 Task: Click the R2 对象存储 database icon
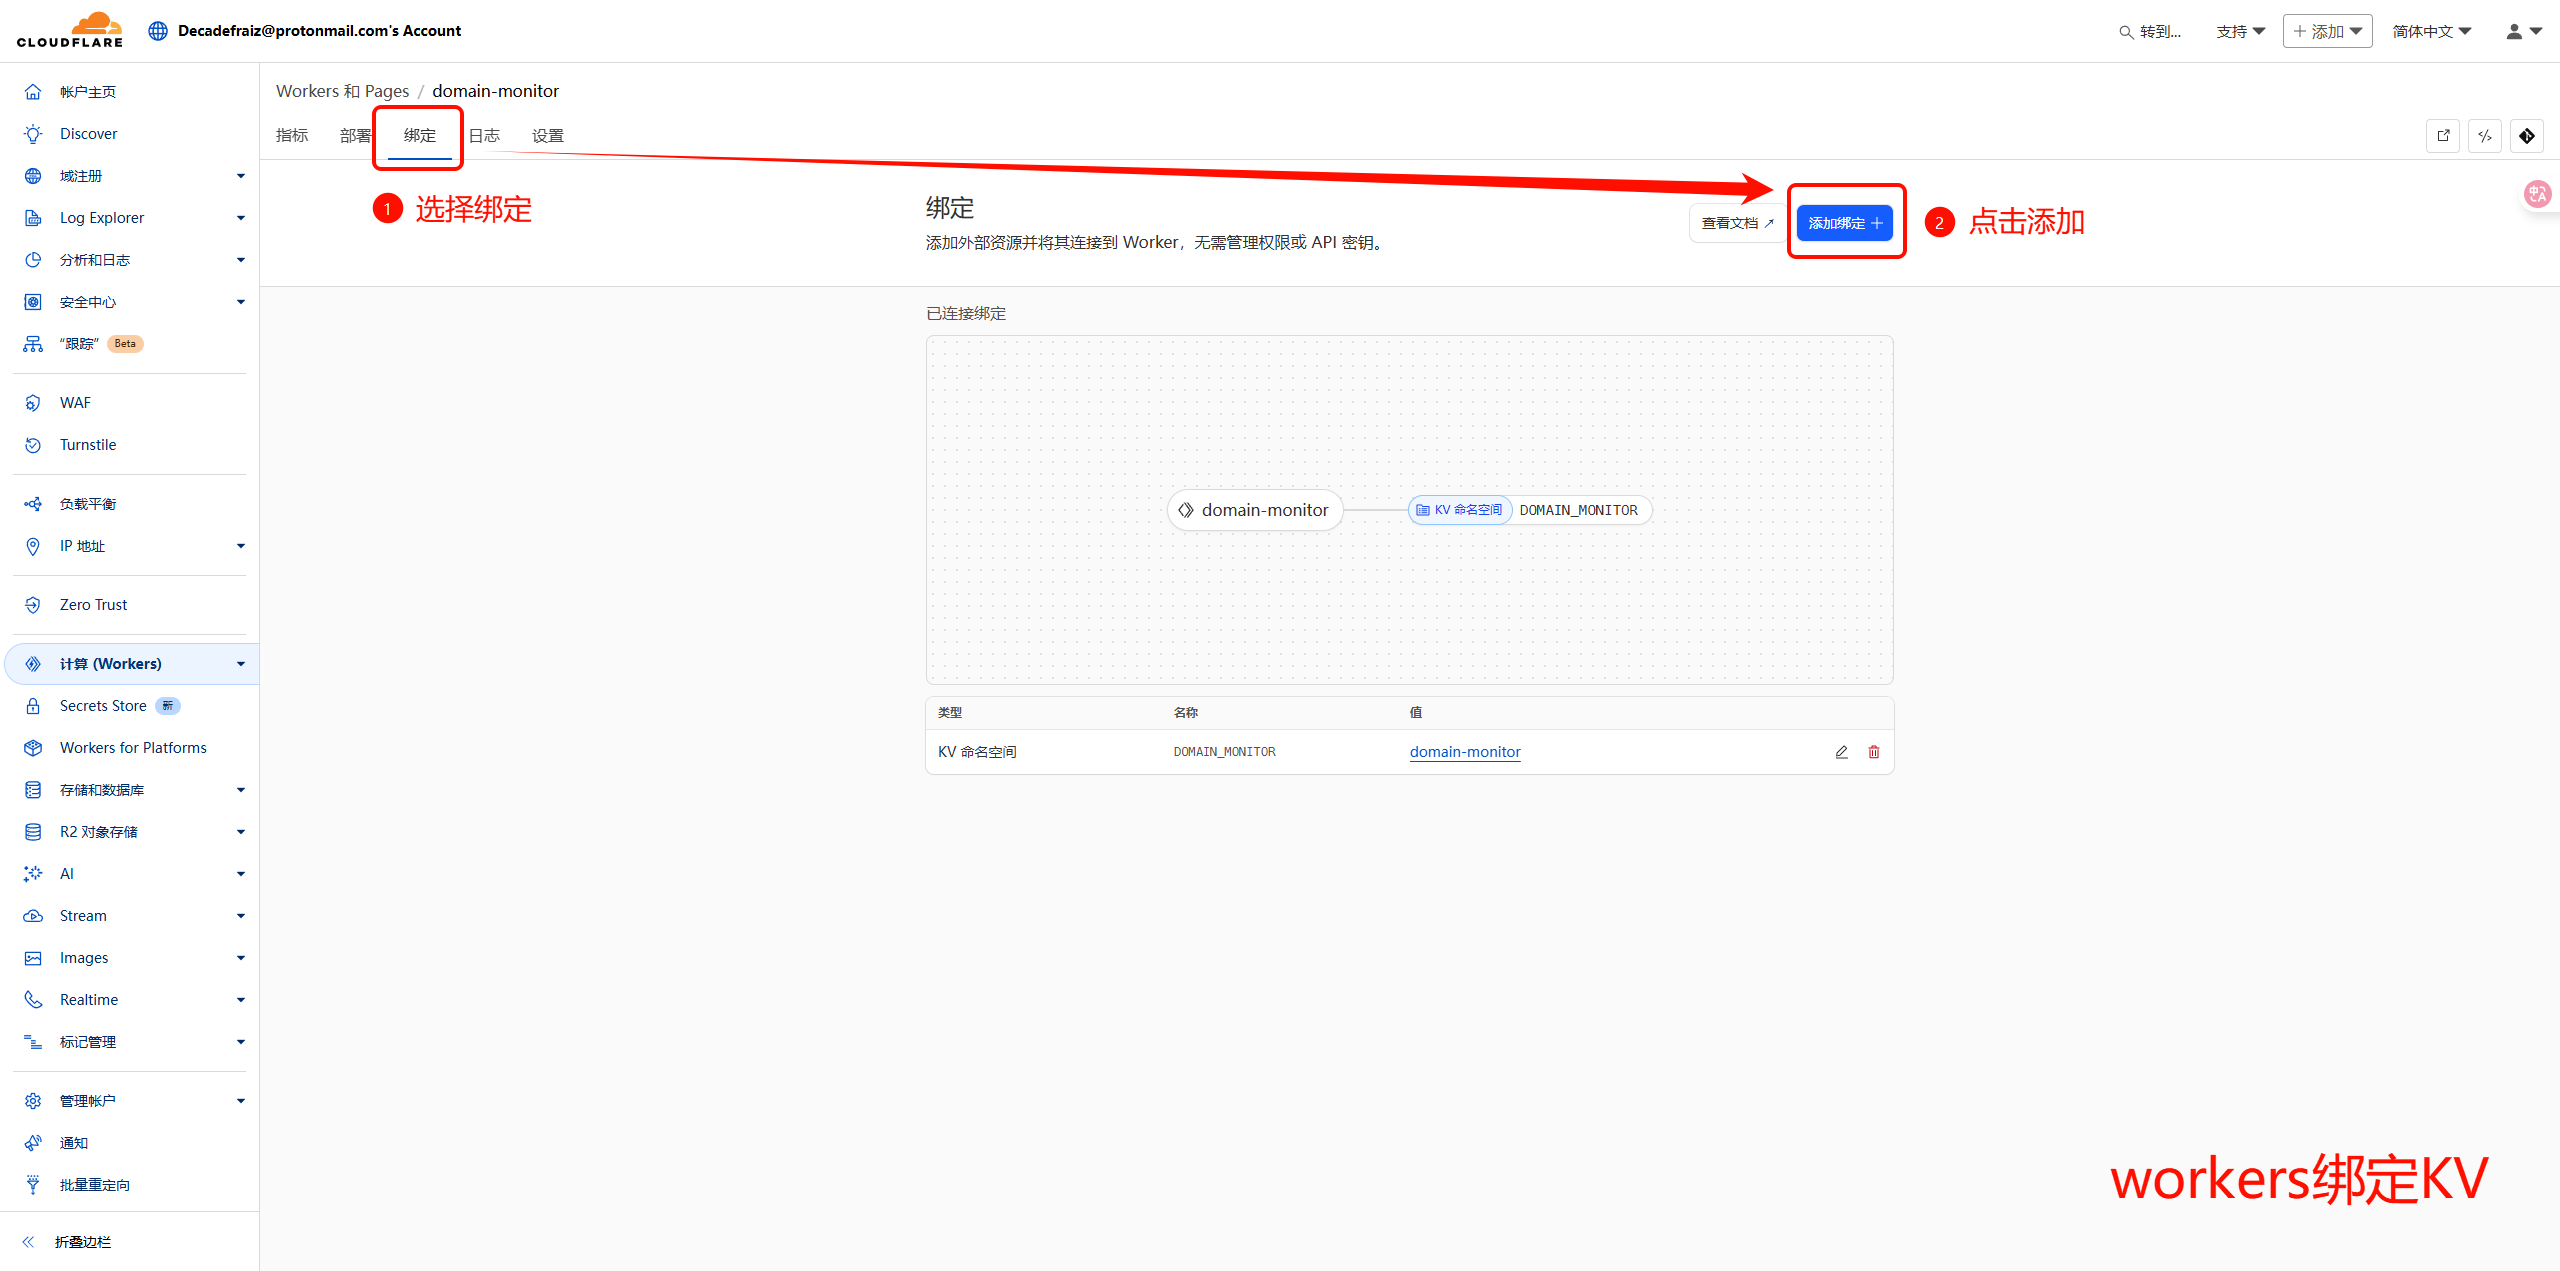click(x=33, y=832)
